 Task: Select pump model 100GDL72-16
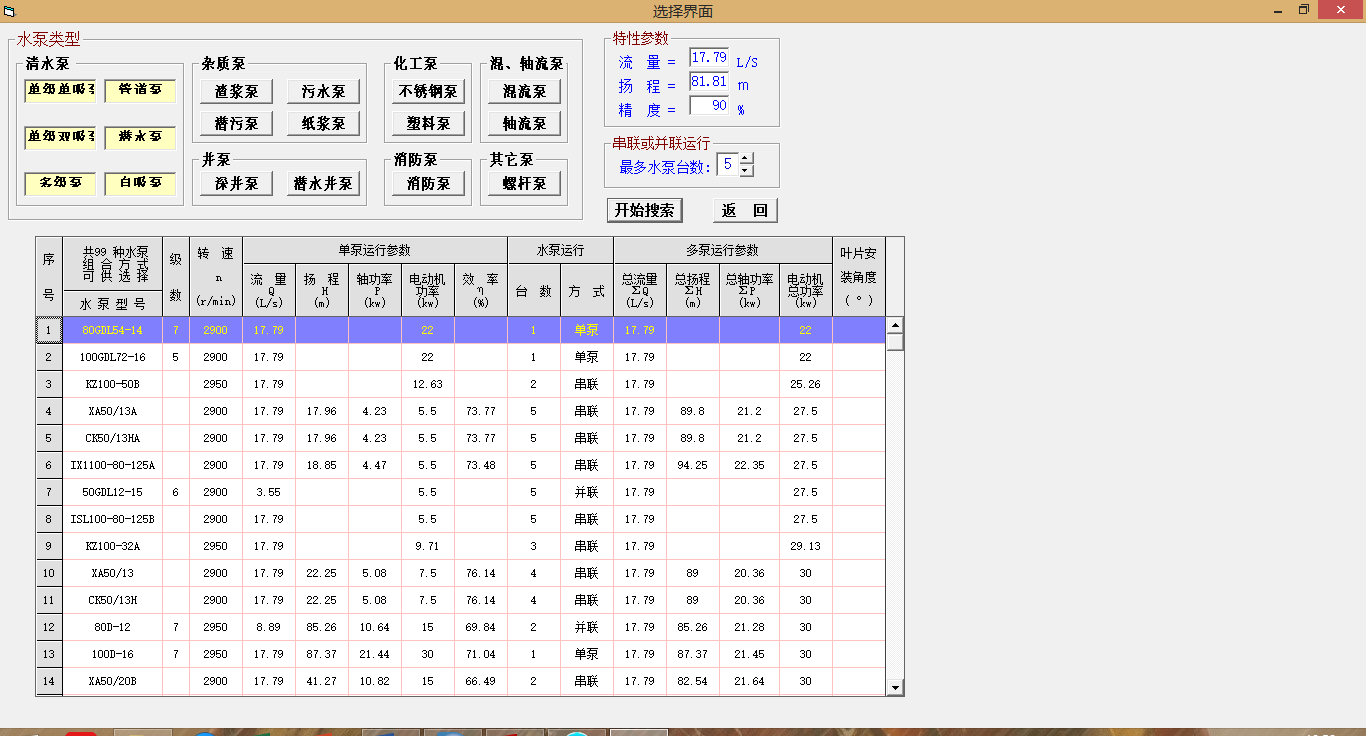pos(112,357)
